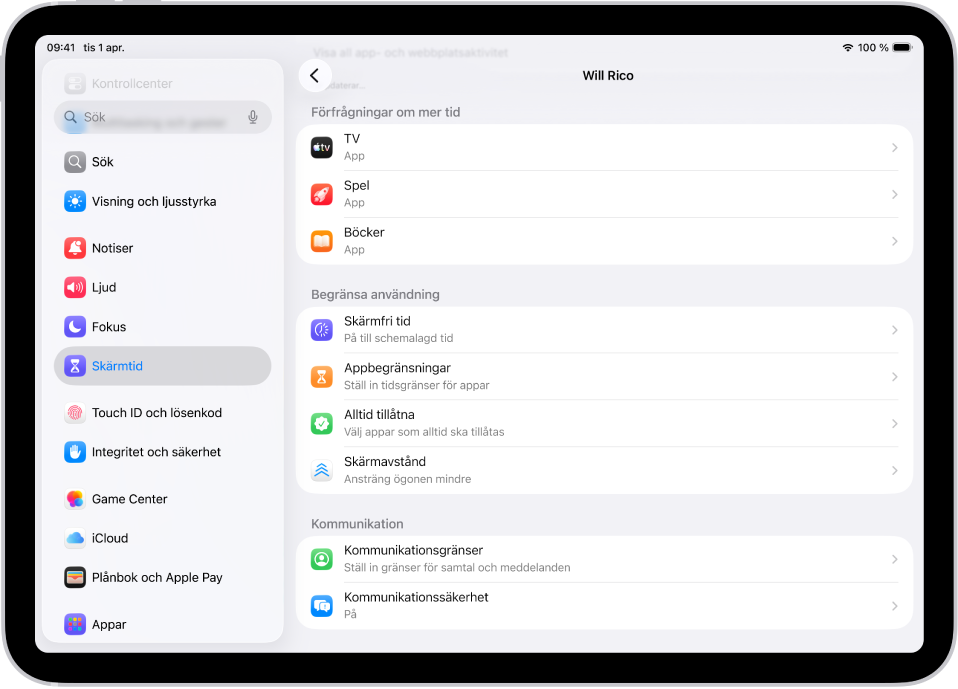
Task: Tap the Appar grid icon
Action: (75, 624)
